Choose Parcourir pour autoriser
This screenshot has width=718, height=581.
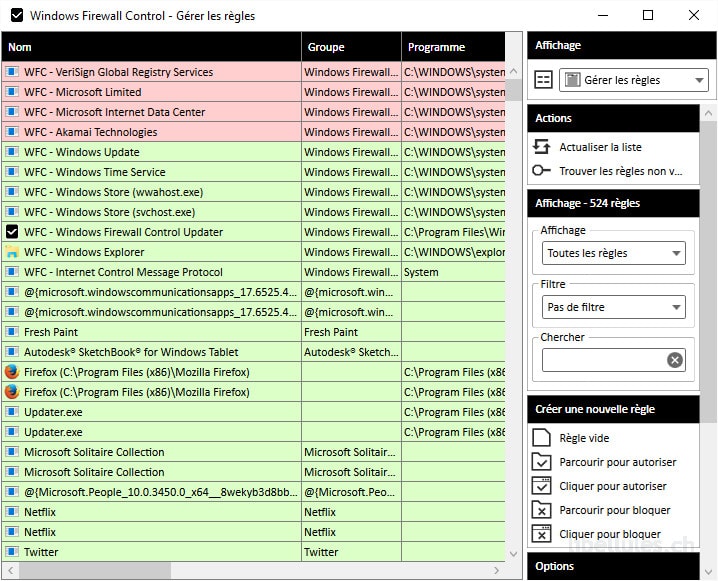[x=618, y=462]
